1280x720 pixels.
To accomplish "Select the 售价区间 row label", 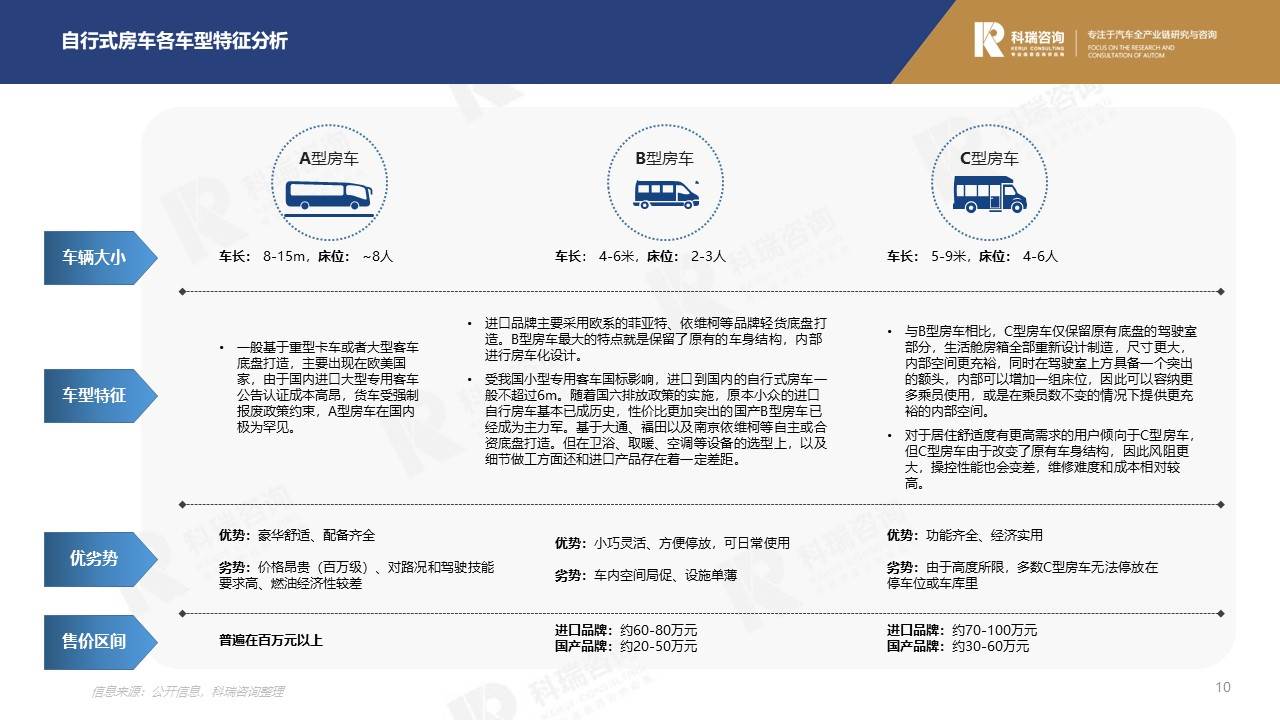I will [x=100, y=641].
